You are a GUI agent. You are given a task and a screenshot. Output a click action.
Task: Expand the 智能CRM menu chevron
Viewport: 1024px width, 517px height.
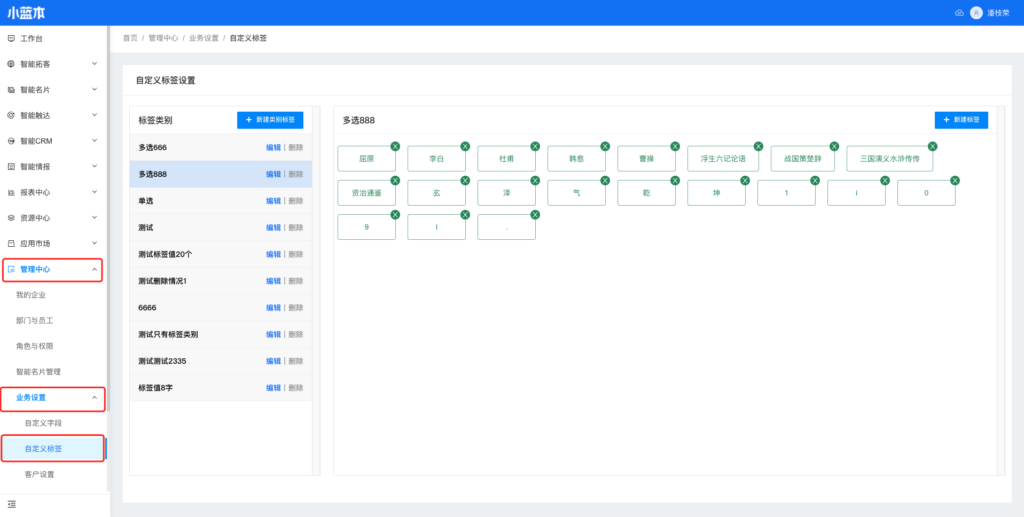pyautogui.click(x=94, y=141)
